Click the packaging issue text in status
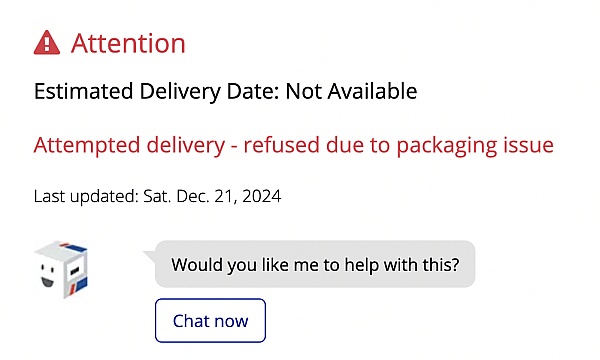 [475, 146]
